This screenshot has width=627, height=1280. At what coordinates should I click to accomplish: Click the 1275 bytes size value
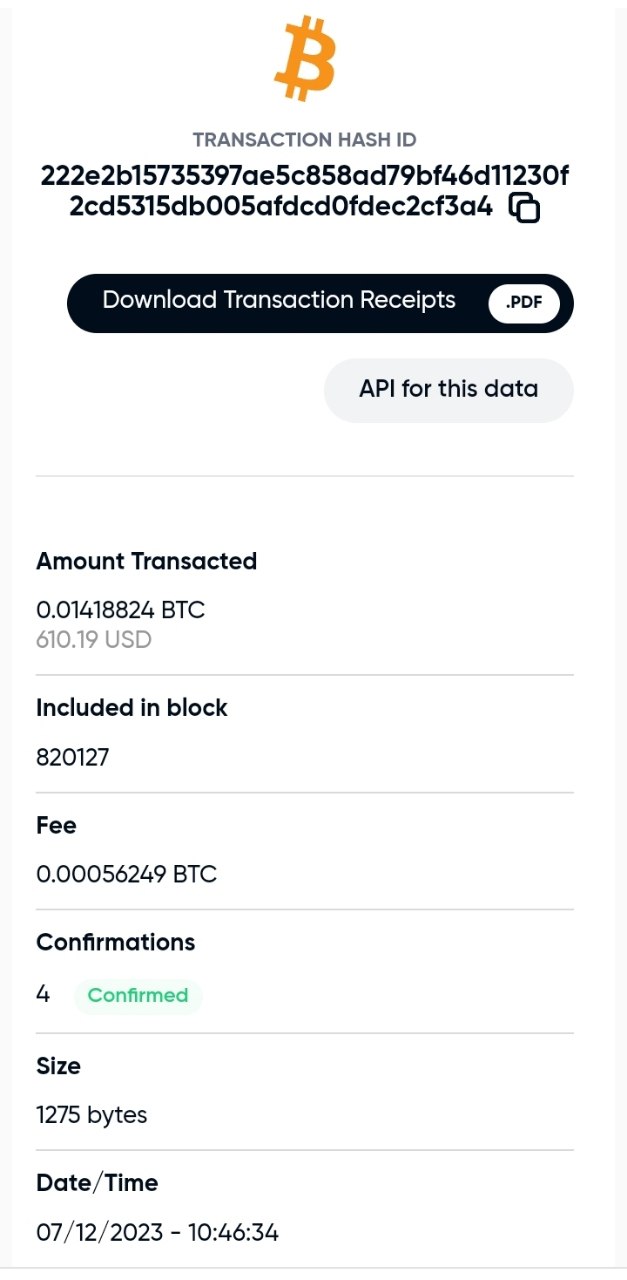pos(92,1114)
